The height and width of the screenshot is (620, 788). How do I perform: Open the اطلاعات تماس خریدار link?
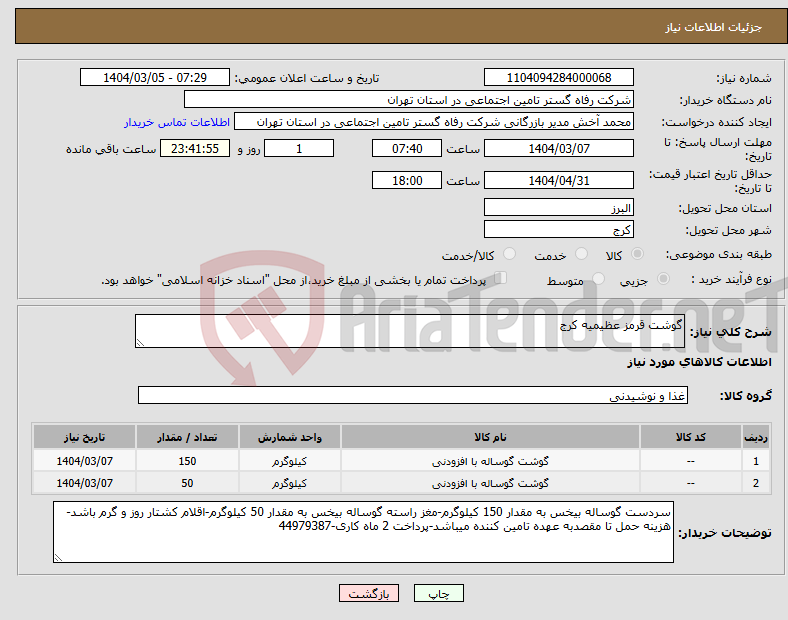177,122
